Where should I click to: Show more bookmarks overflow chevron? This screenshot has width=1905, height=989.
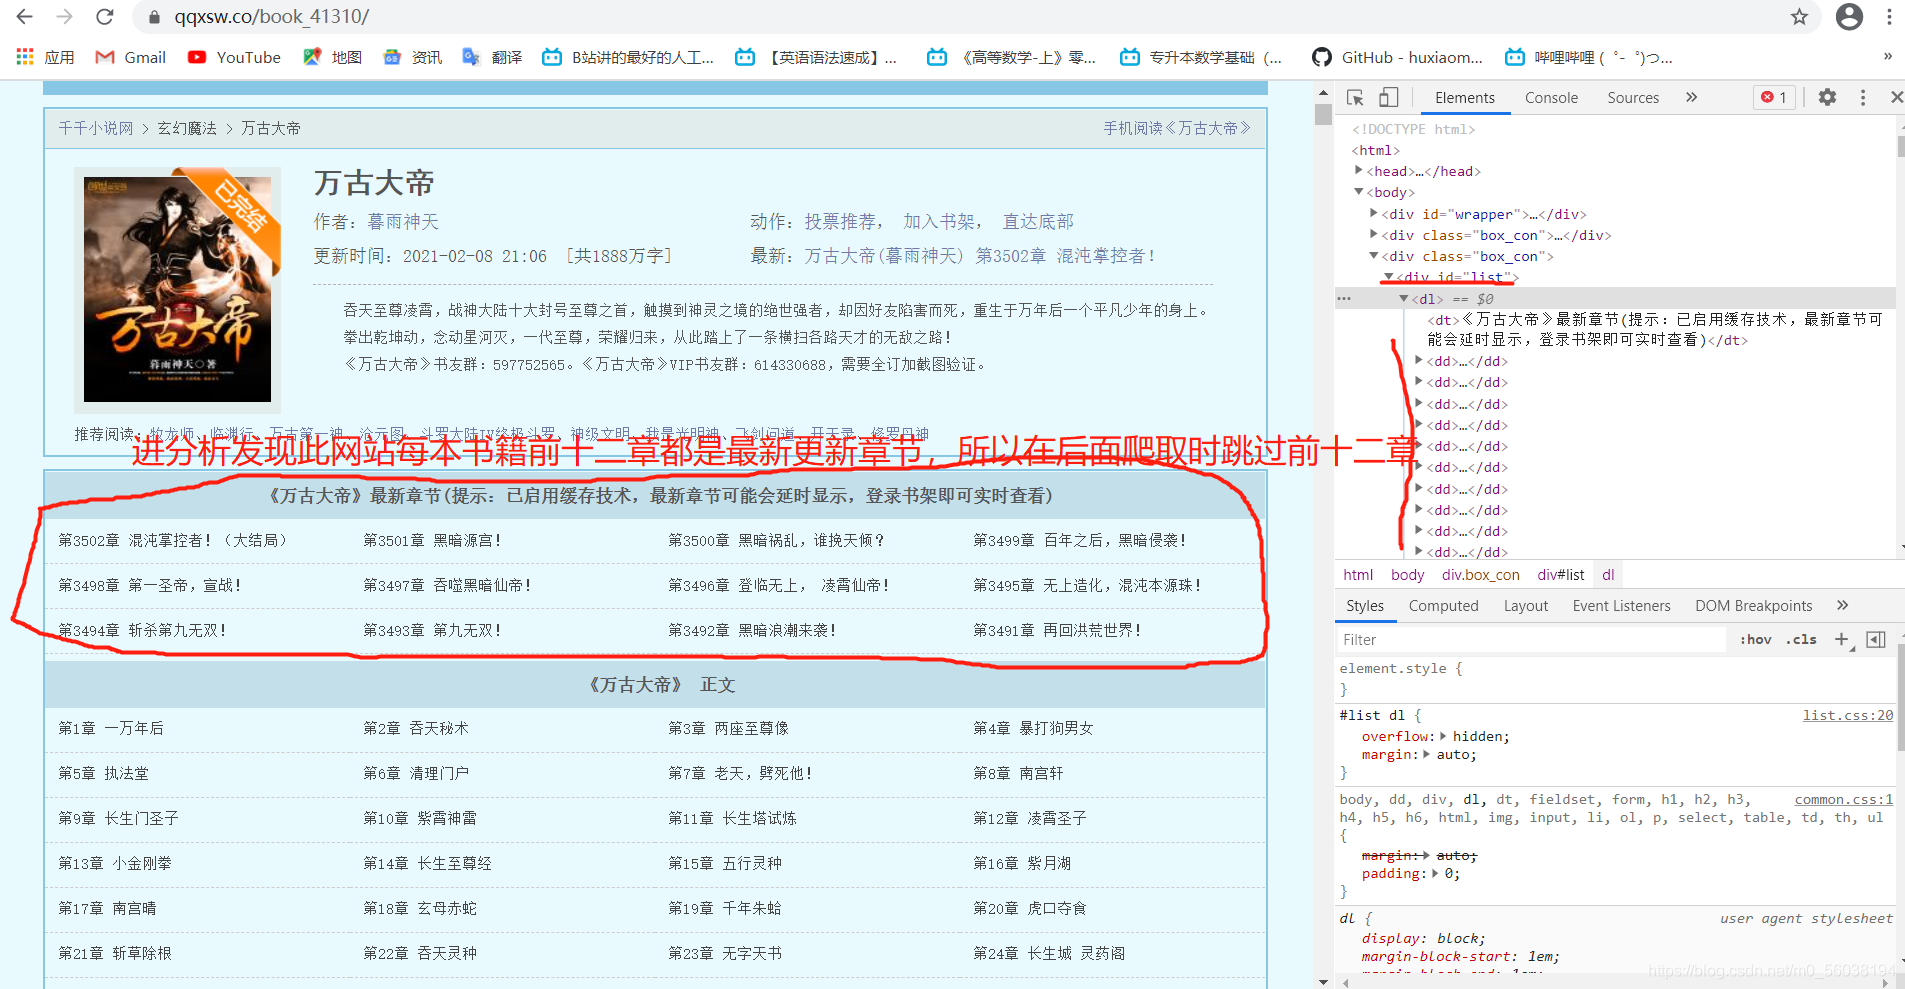[x=1887, y=56]
